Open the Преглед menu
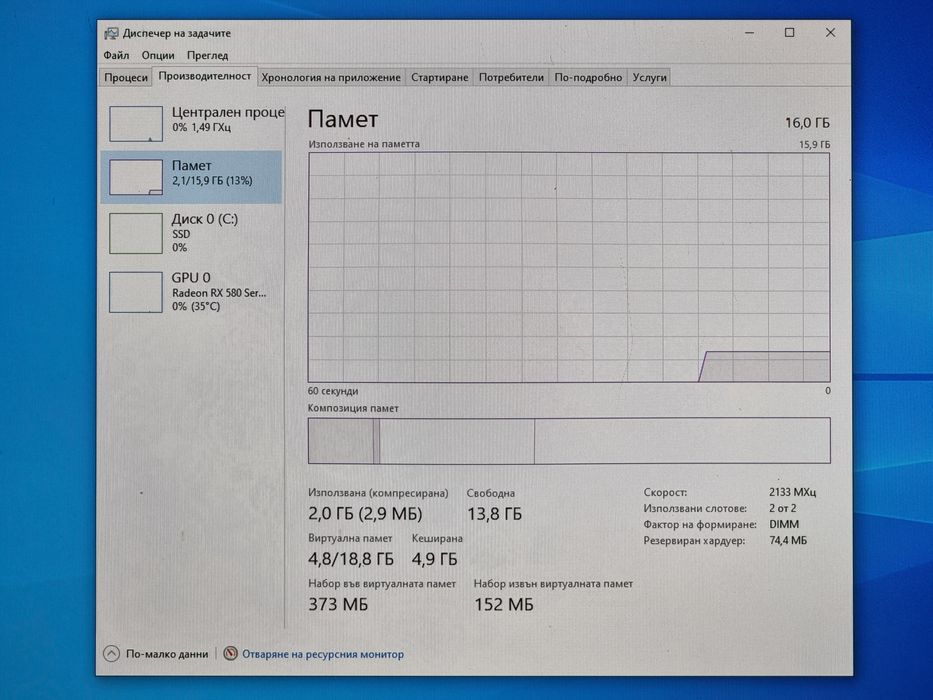This screenshot has height=700, width=933. tap(207, 55)
